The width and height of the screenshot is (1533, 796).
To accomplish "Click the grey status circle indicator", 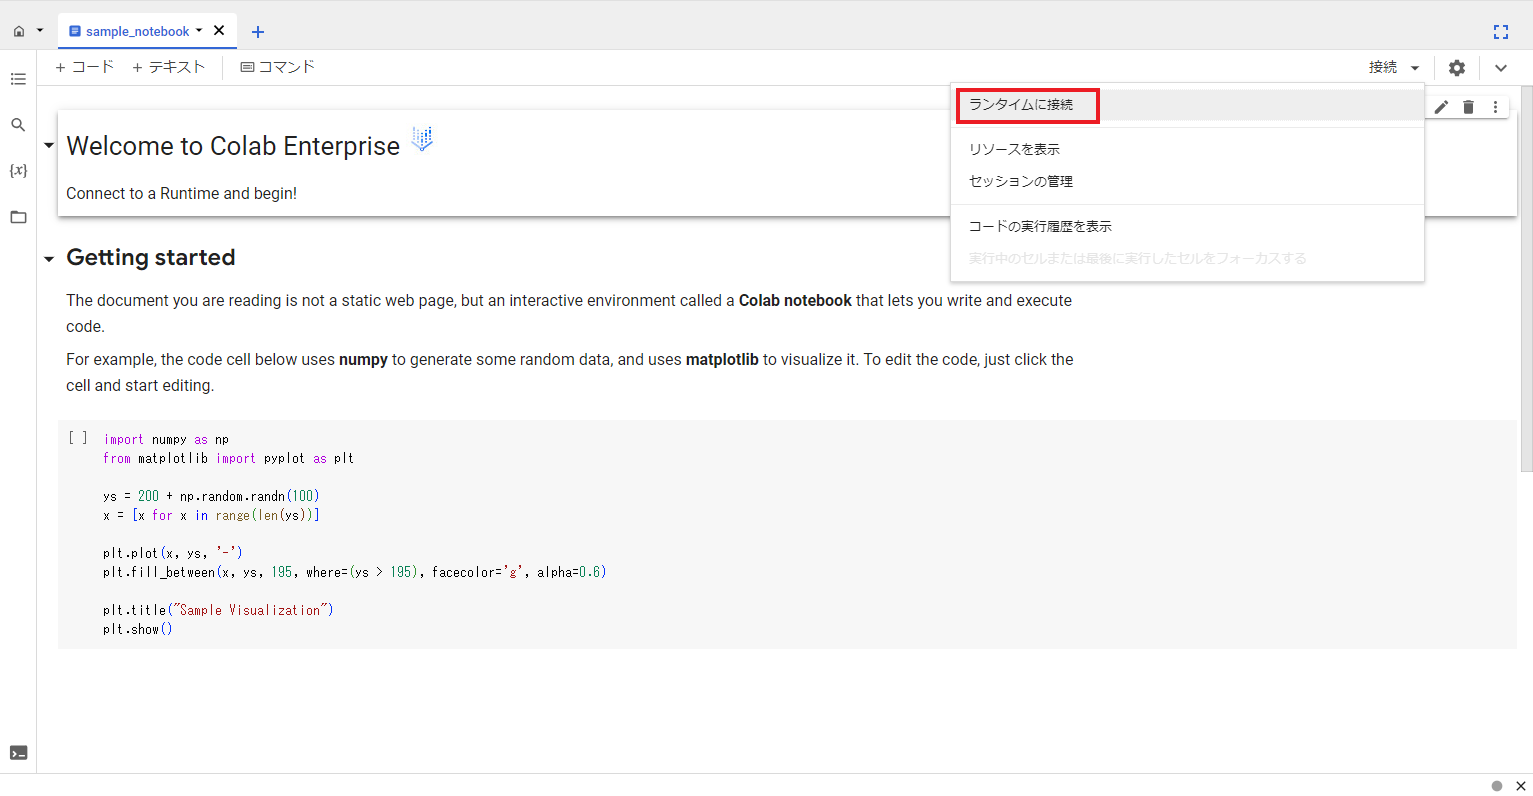I will coord(1497,786).
